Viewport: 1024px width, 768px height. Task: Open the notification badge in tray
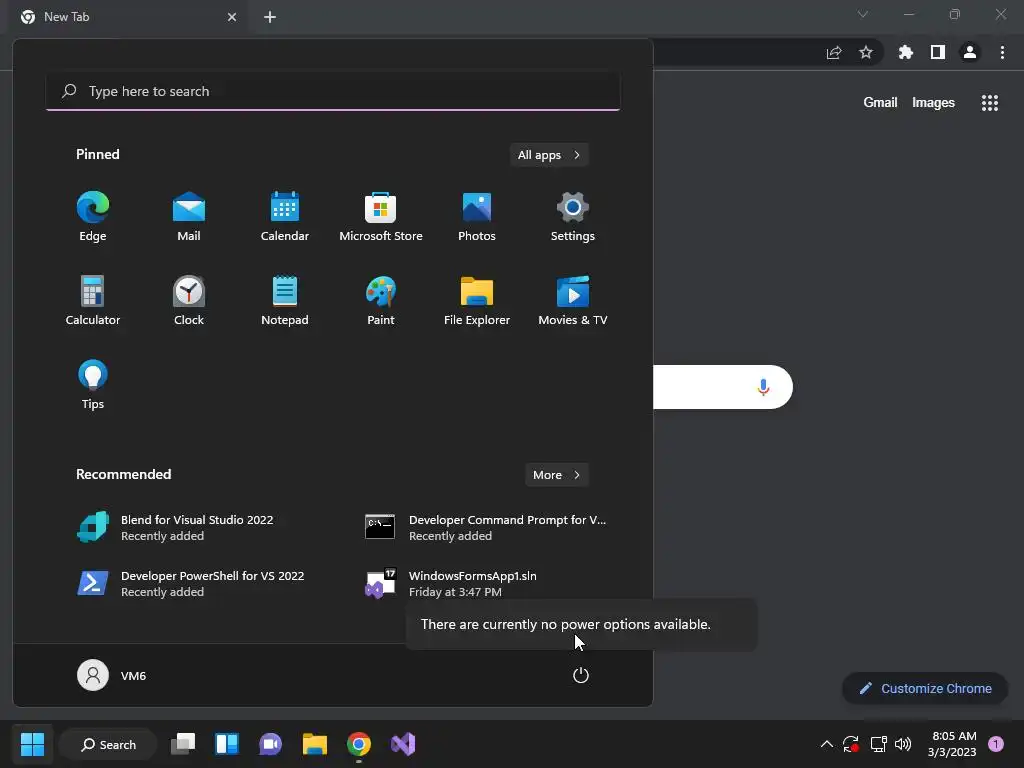(x=996, y=744)
